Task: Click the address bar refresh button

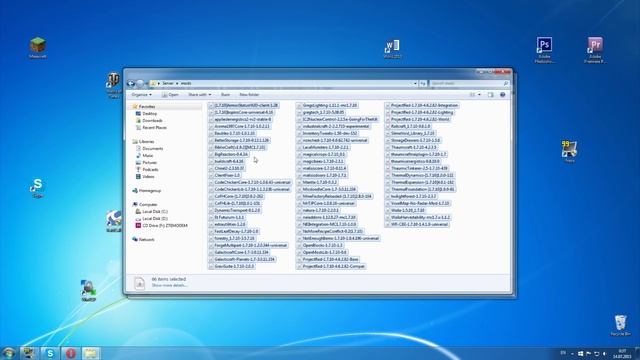Action: point(423,83)
